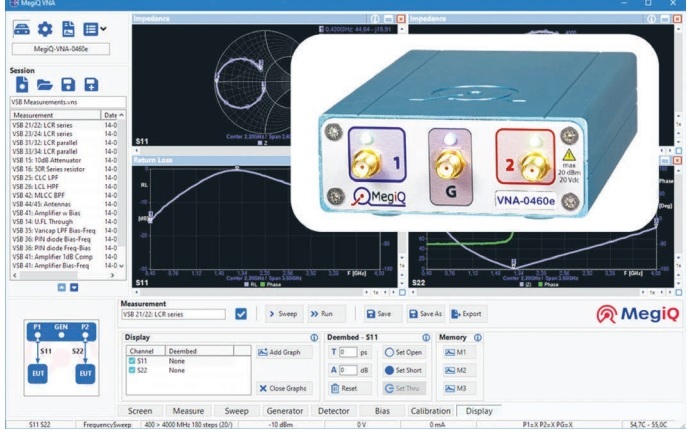Switch to the Screen tab
Viewport: 692px width, 435px height.
(x=140, y=411)
